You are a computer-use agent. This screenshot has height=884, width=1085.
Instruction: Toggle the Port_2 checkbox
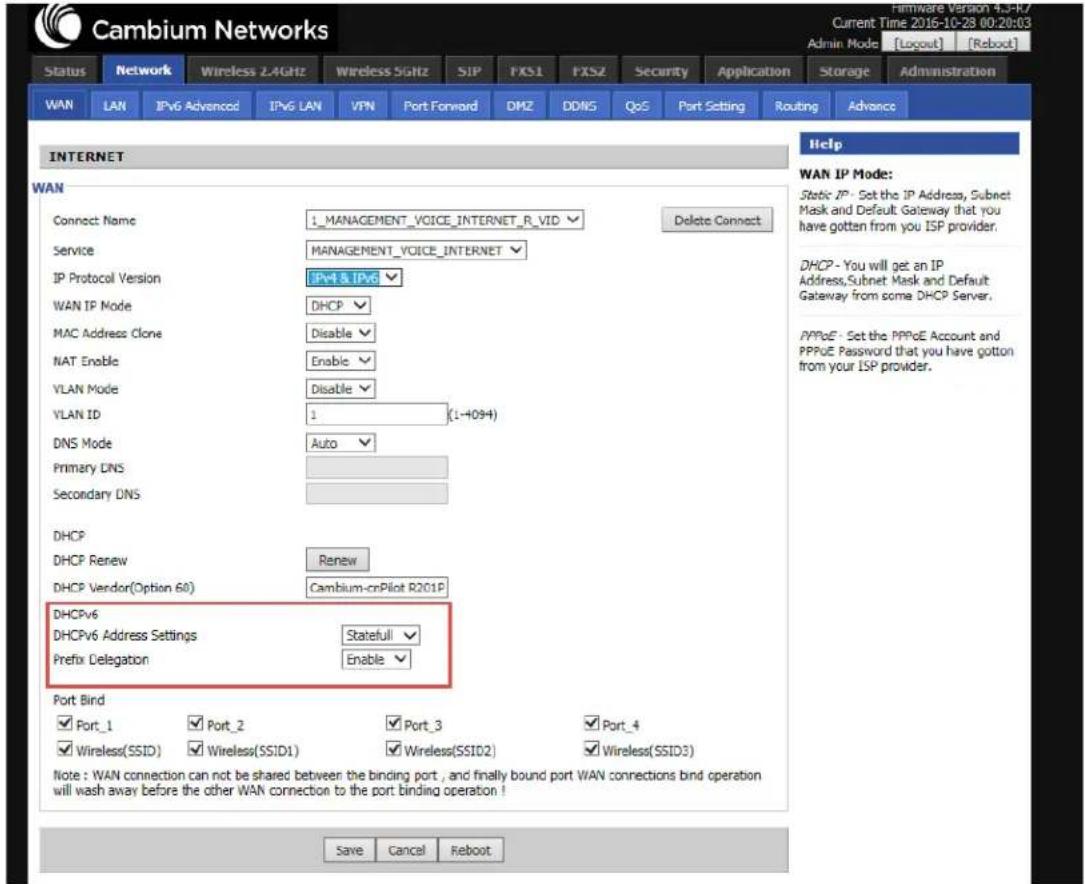coord(195,724)
